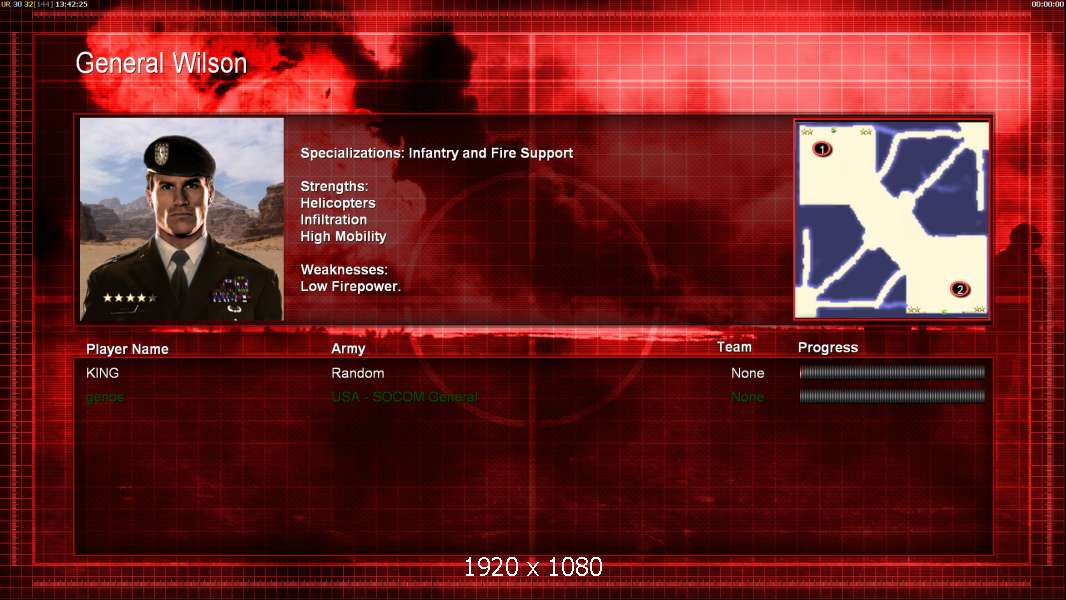Click the 00:00:00 timer in the top right
The image size is (1066, 600).
[1048, 4]
